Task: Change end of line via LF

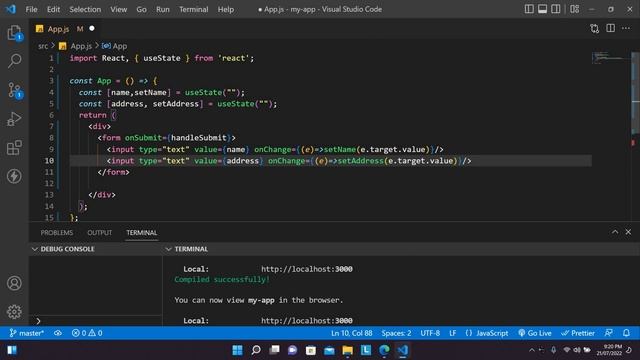Action: coord(453,333)
